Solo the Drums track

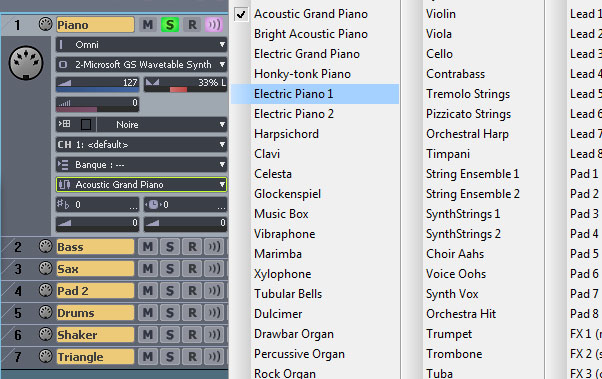(x=170, y=313)
